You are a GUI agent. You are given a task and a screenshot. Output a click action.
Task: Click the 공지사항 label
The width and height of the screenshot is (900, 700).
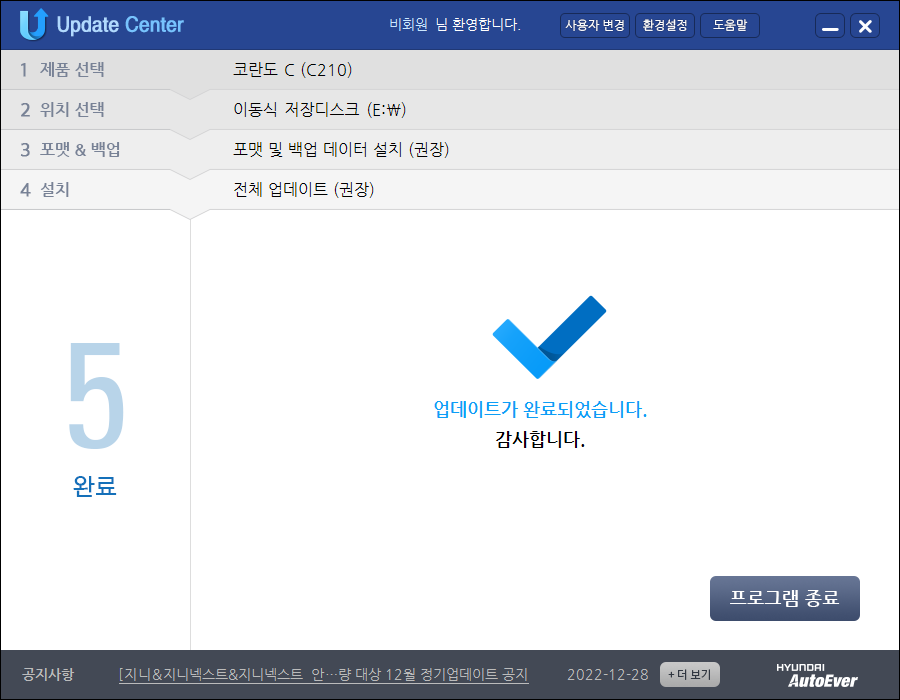click(x=48, y=674)
